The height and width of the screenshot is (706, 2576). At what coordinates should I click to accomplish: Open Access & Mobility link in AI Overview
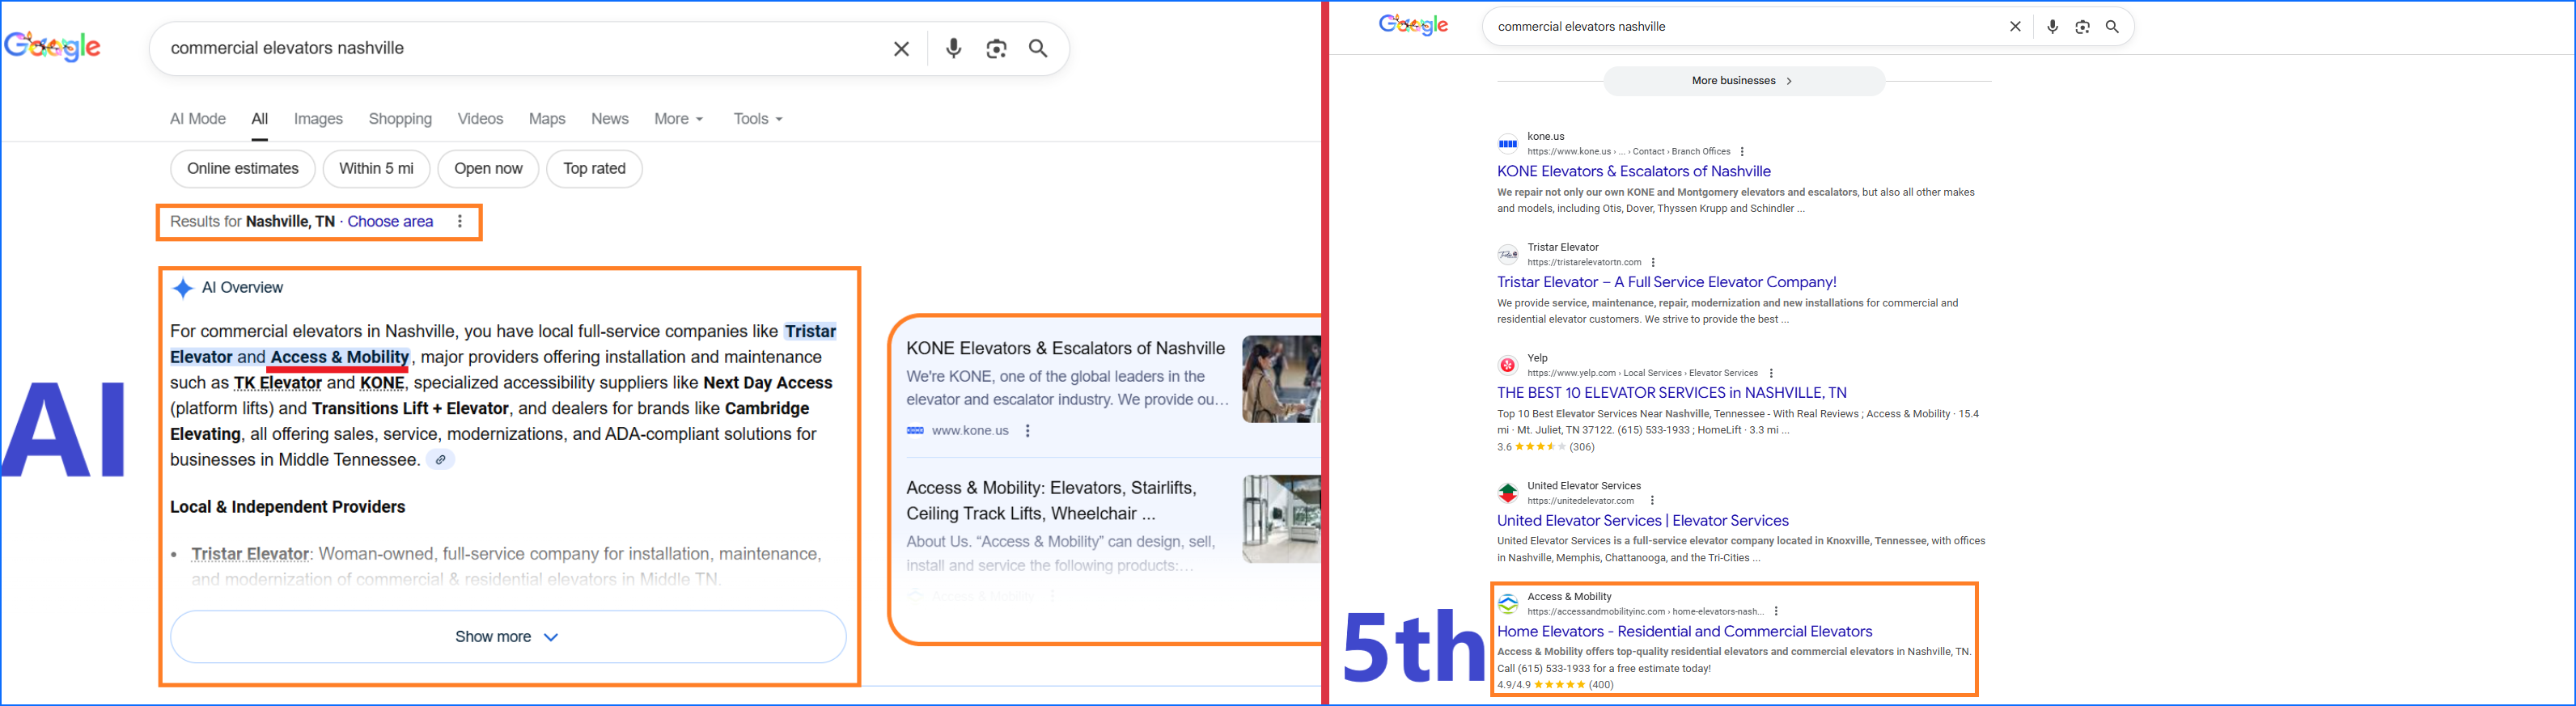339,357
